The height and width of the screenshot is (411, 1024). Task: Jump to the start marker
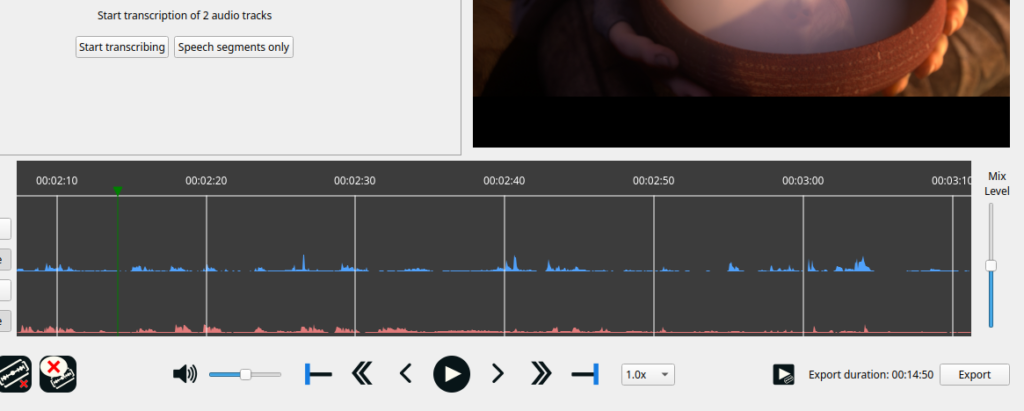[318, 374]
